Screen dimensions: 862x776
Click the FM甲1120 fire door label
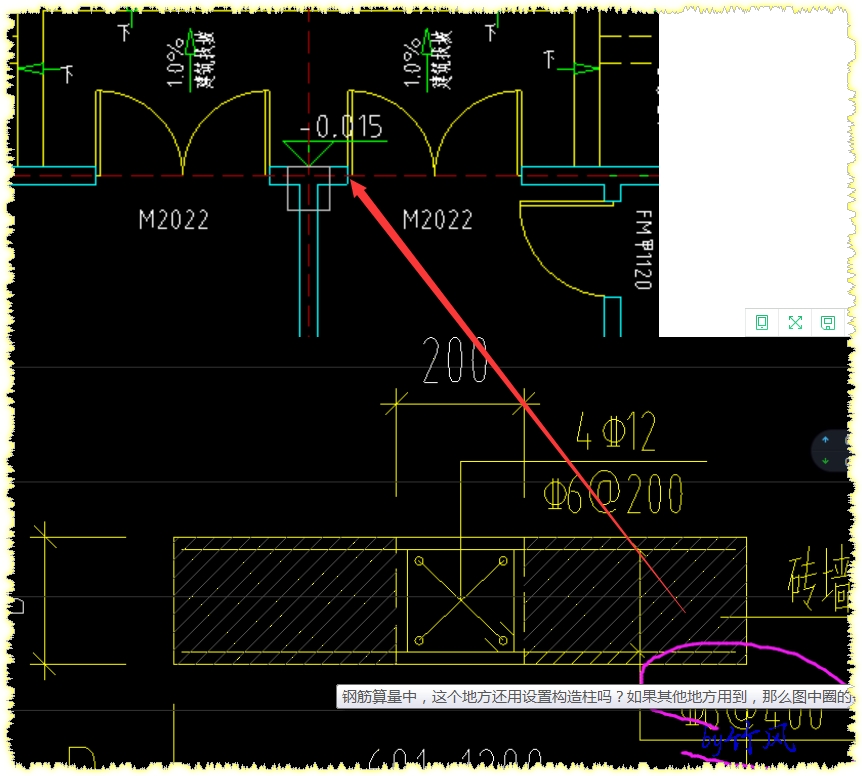click(x=643, y=250)
